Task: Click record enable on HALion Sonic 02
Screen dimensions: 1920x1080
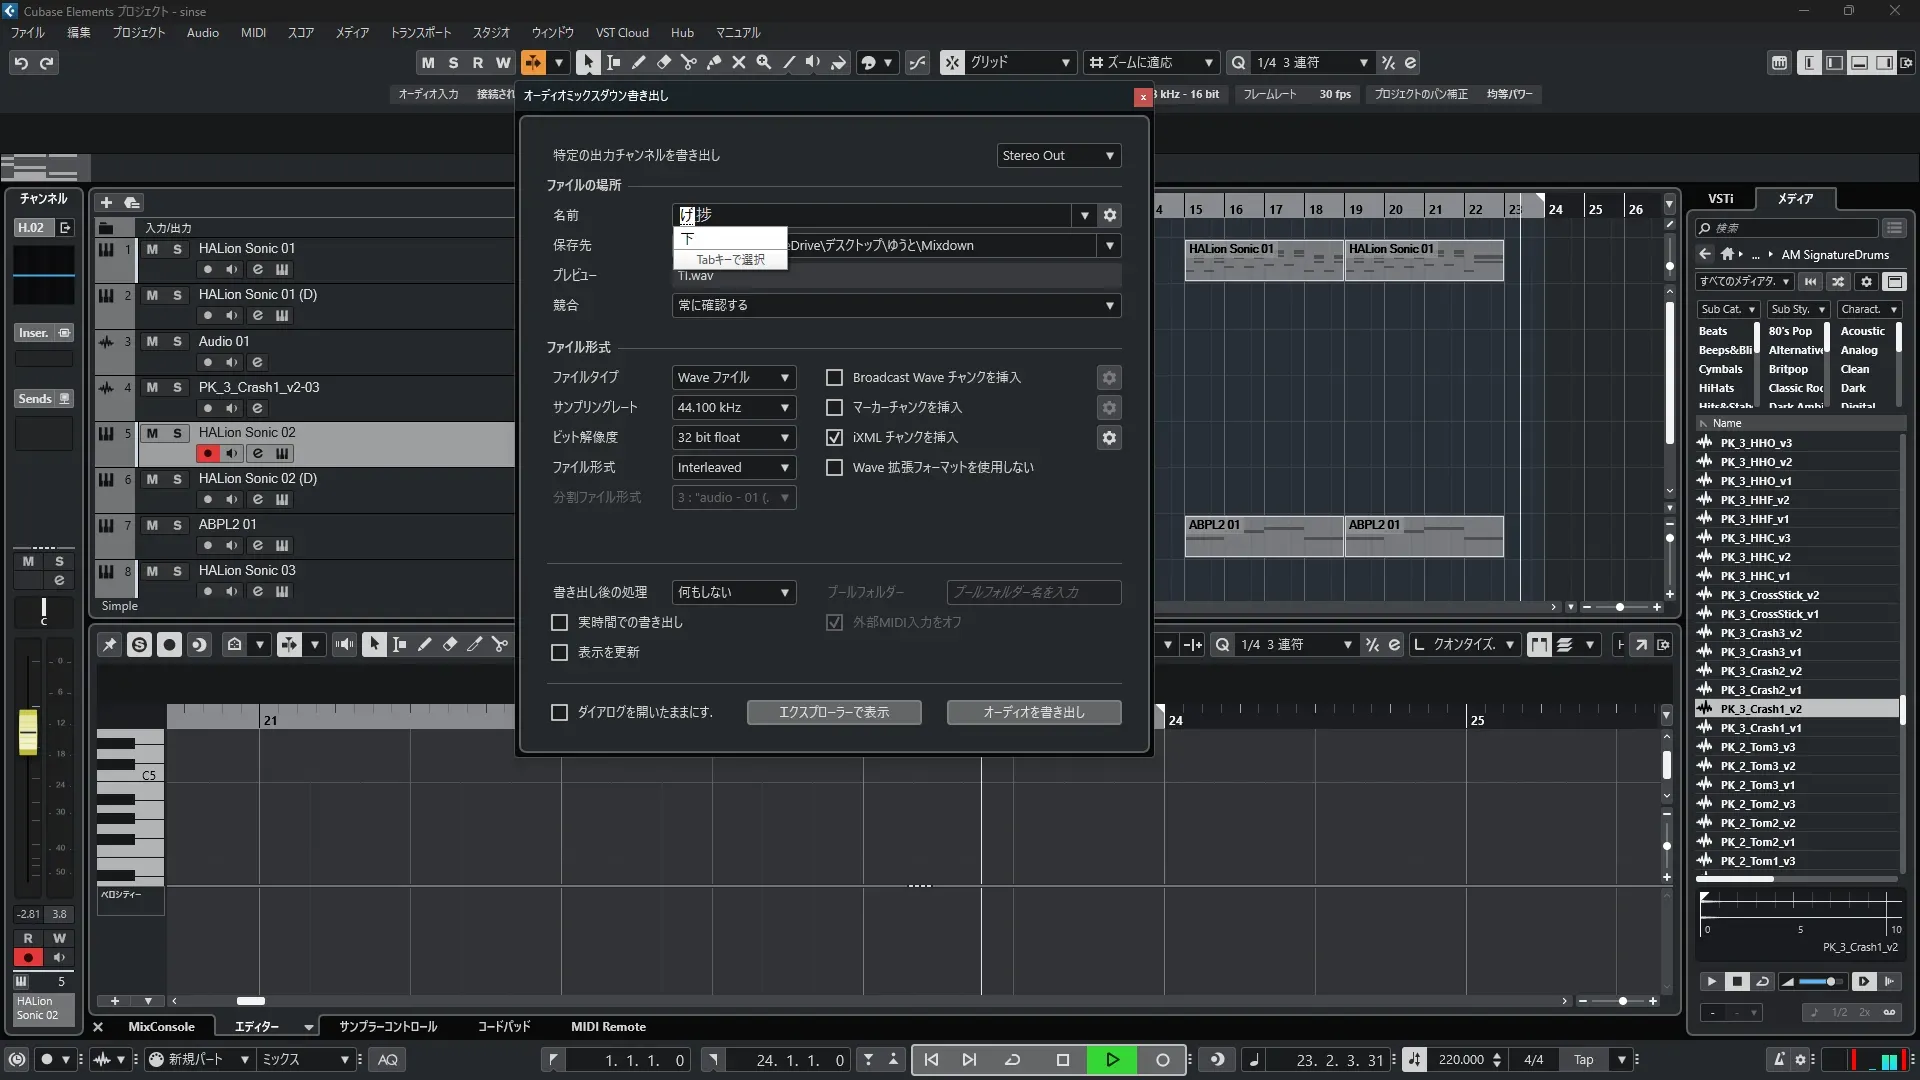Action: [207, 453]
